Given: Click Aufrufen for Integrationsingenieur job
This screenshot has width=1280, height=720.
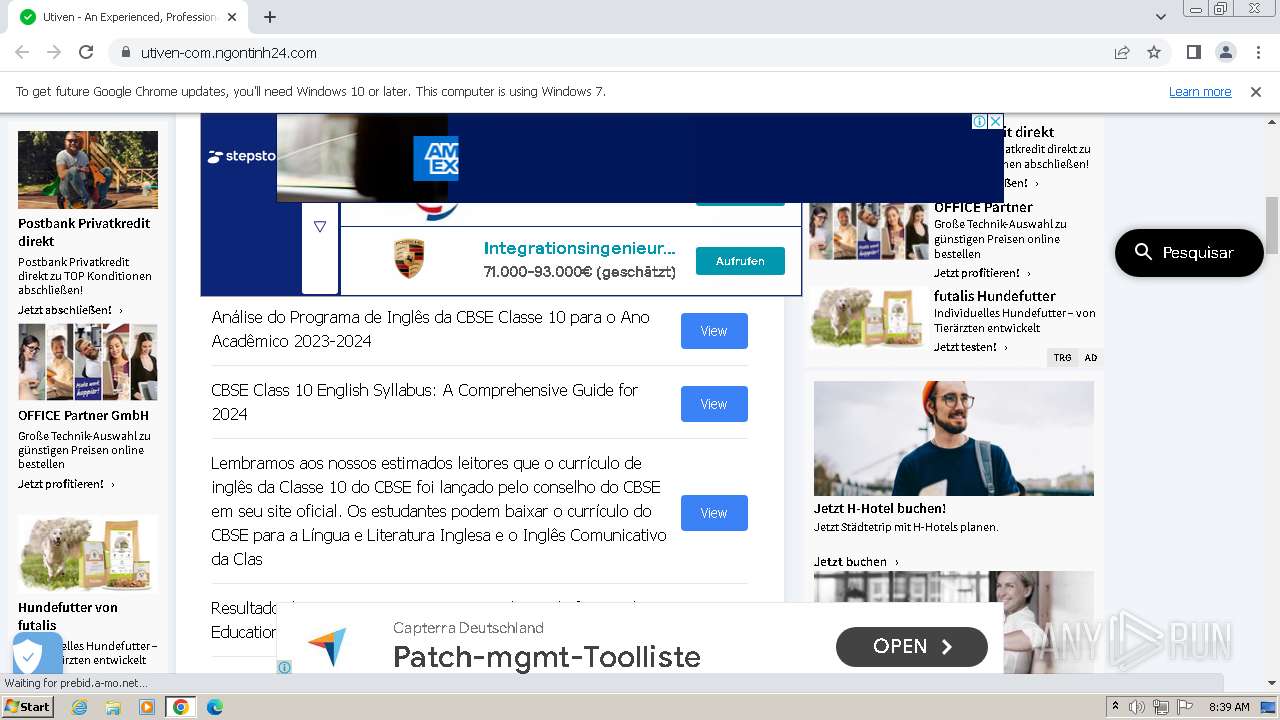Looking at the screenshot, I should 740,261.
